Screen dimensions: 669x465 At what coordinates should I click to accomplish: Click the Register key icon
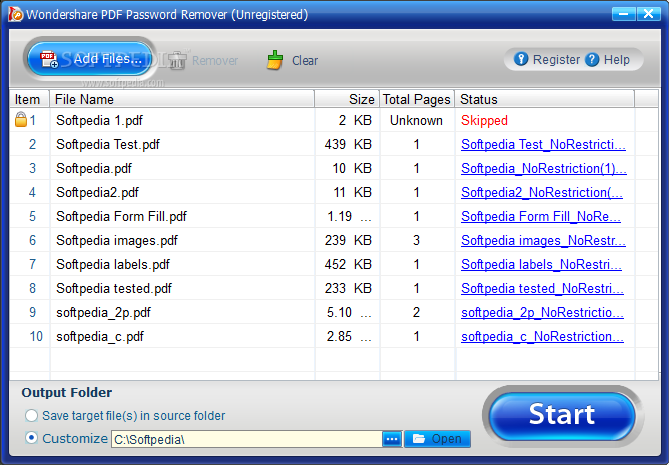[521, 59]
